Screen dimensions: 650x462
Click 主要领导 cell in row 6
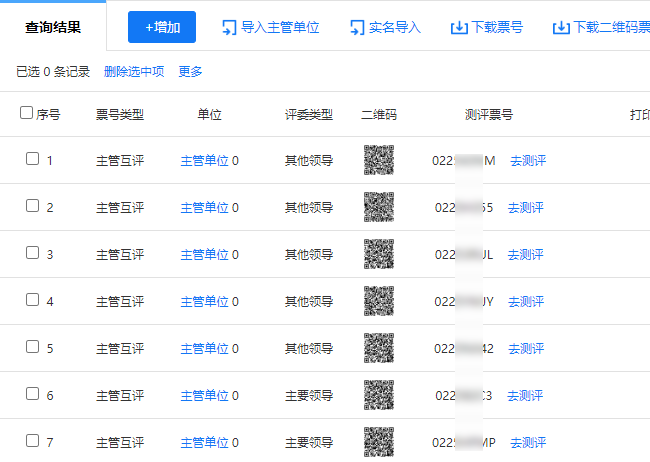[x=309, y=395]
